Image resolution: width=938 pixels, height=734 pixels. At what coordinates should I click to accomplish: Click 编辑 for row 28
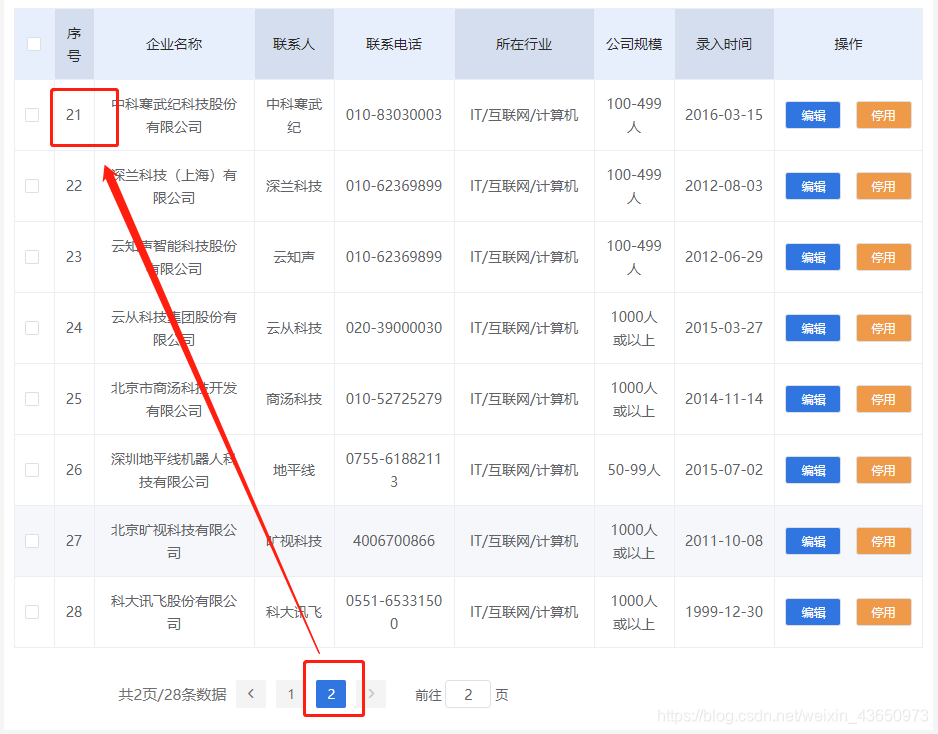click(812, 612)
